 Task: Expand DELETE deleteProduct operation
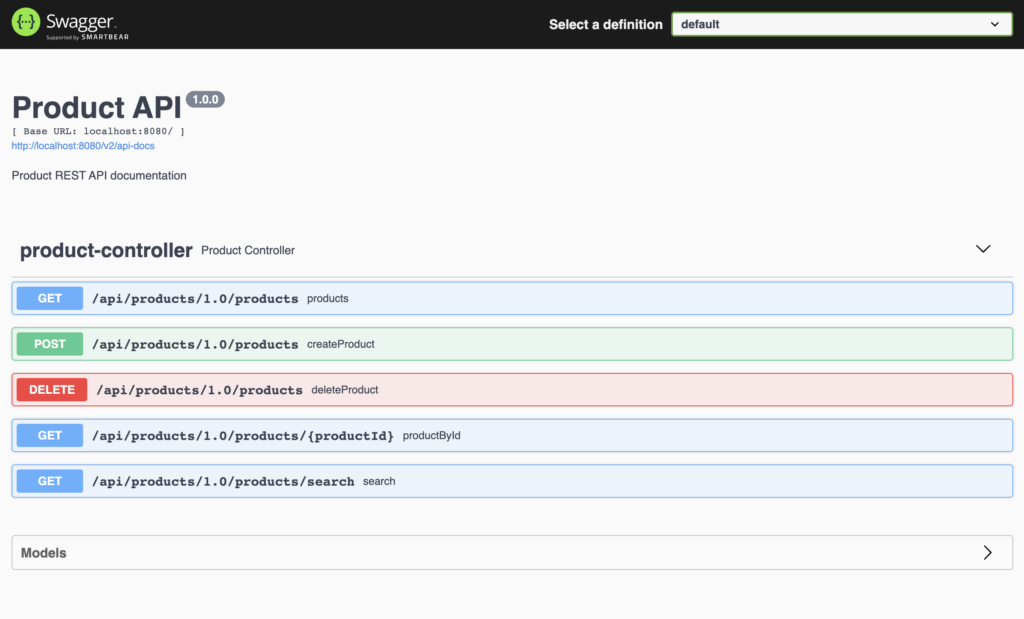[512, 390]
